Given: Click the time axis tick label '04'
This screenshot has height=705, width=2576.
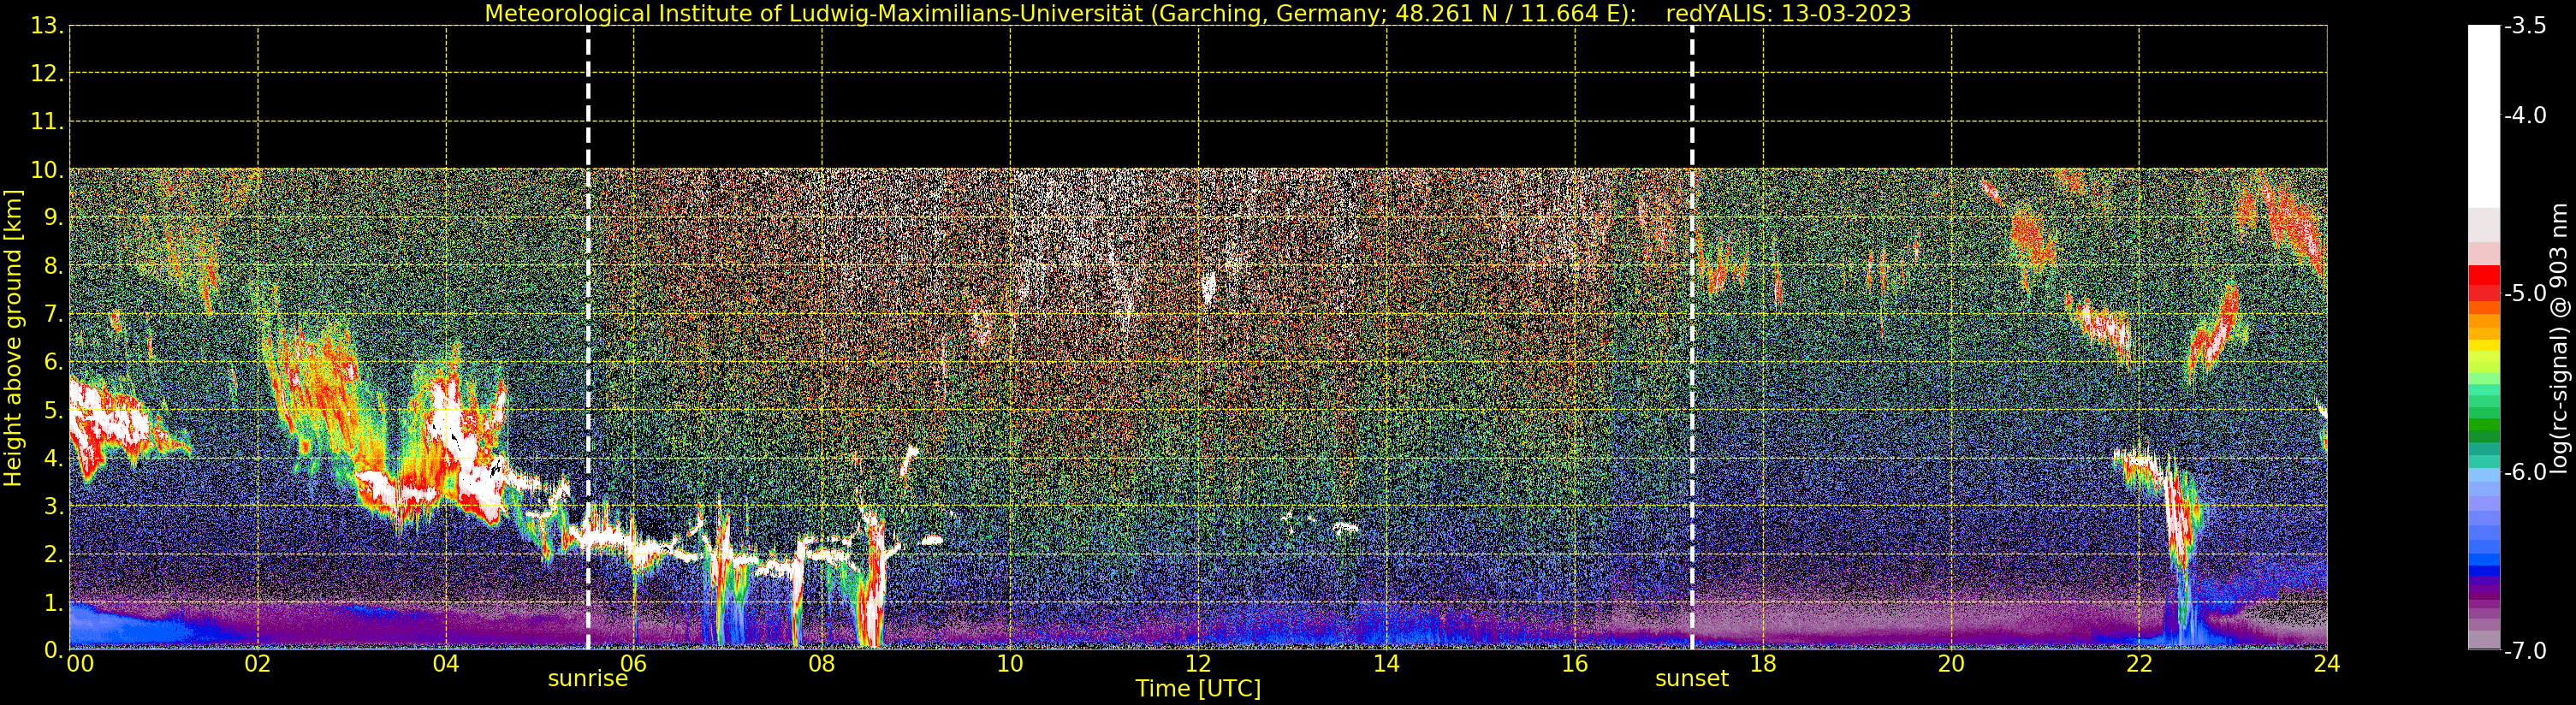Looking at the screenshot, I should coord(446,664).
